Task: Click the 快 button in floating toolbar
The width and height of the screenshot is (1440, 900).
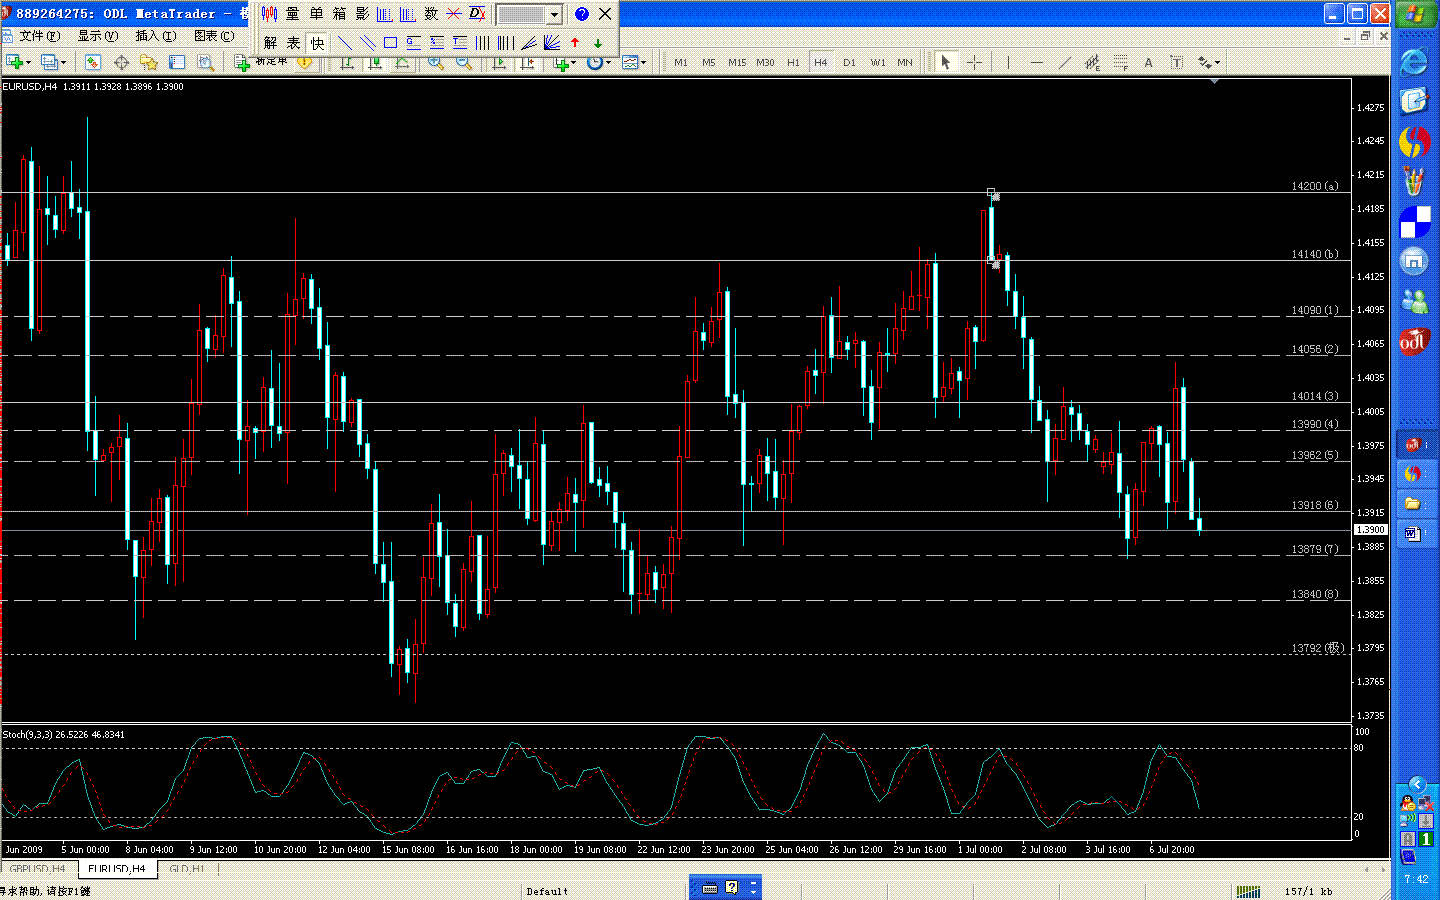Action: (x=317, y=43)
